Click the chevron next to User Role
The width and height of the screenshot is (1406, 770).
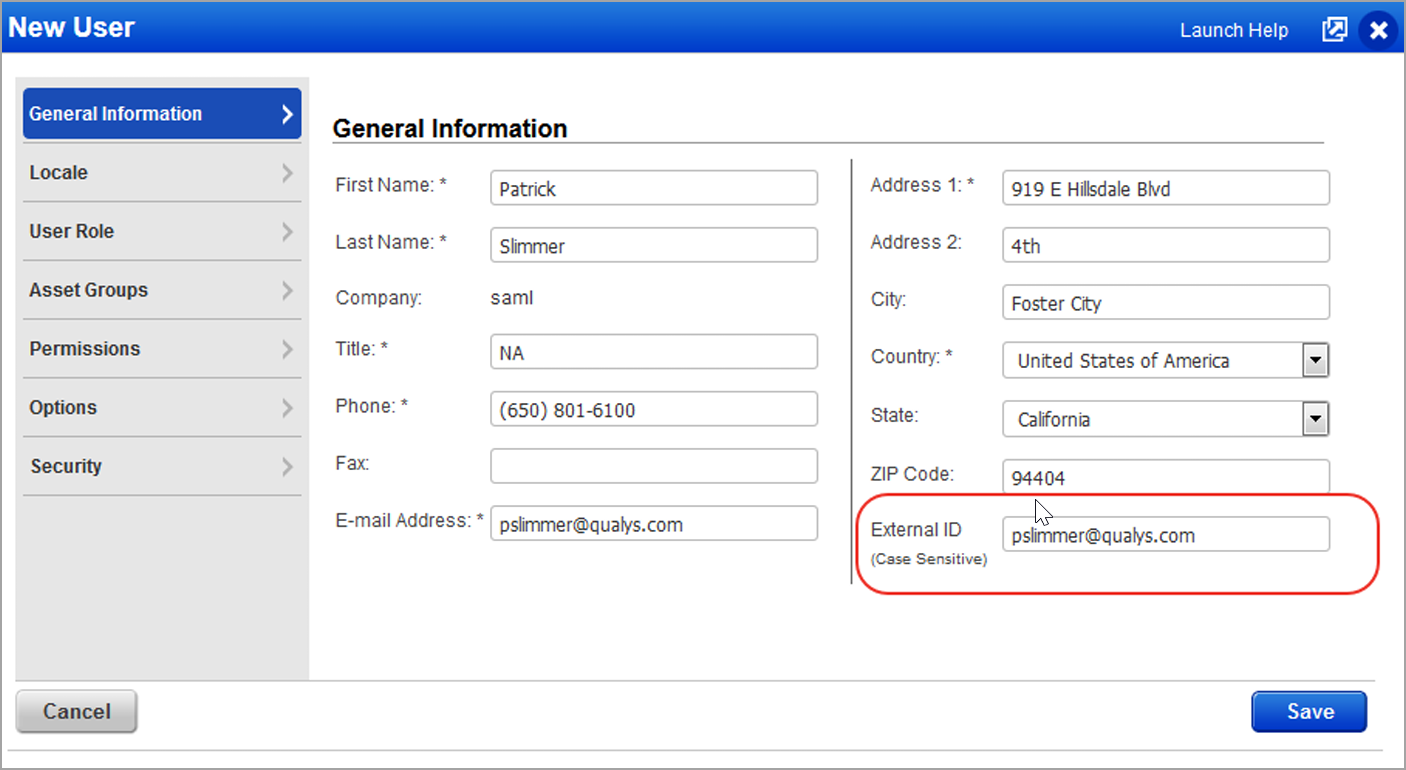coord(288,231)
